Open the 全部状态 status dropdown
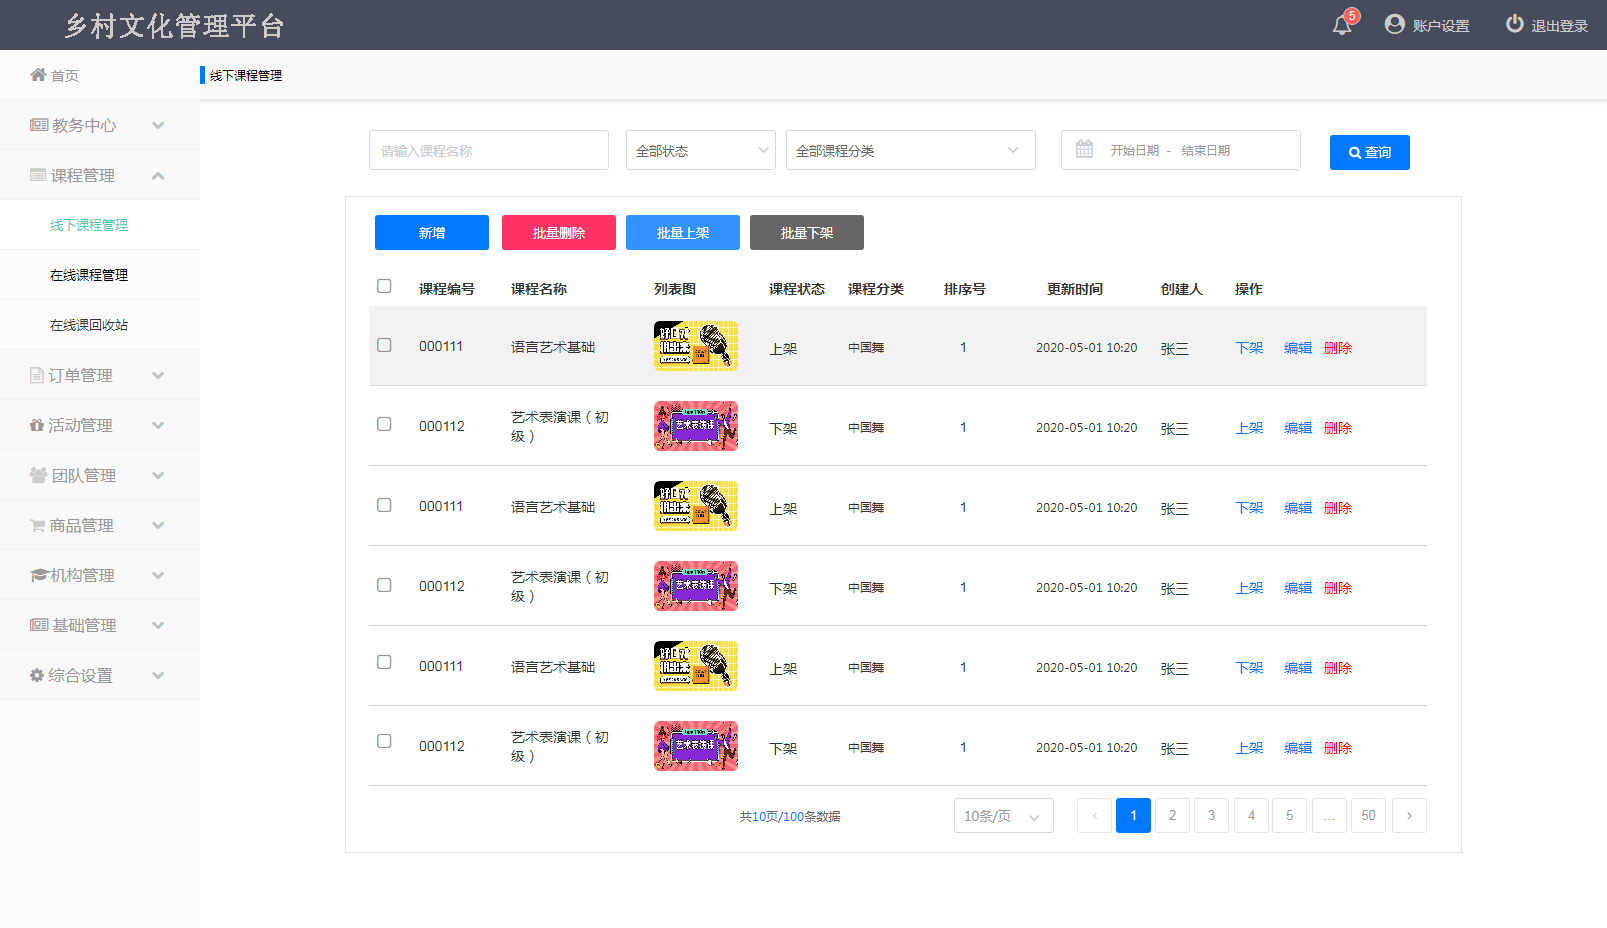Image resolution: width=1607 pixels, height=928 pixels. 700,150
